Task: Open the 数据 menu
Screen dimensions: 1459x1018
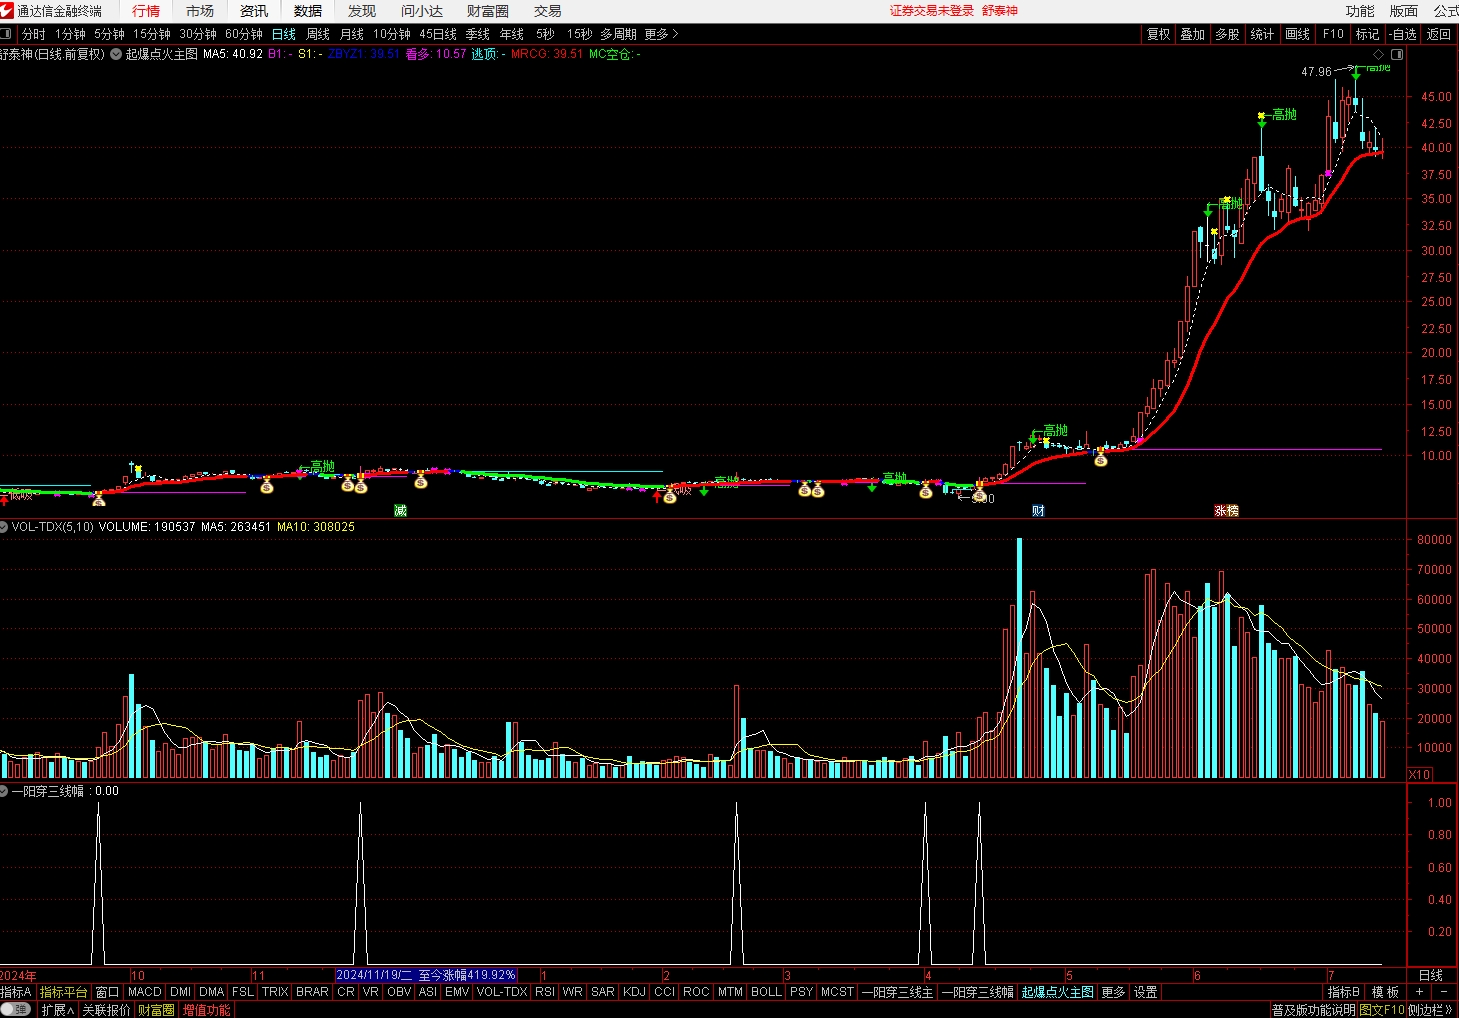Action: point(308,11)
